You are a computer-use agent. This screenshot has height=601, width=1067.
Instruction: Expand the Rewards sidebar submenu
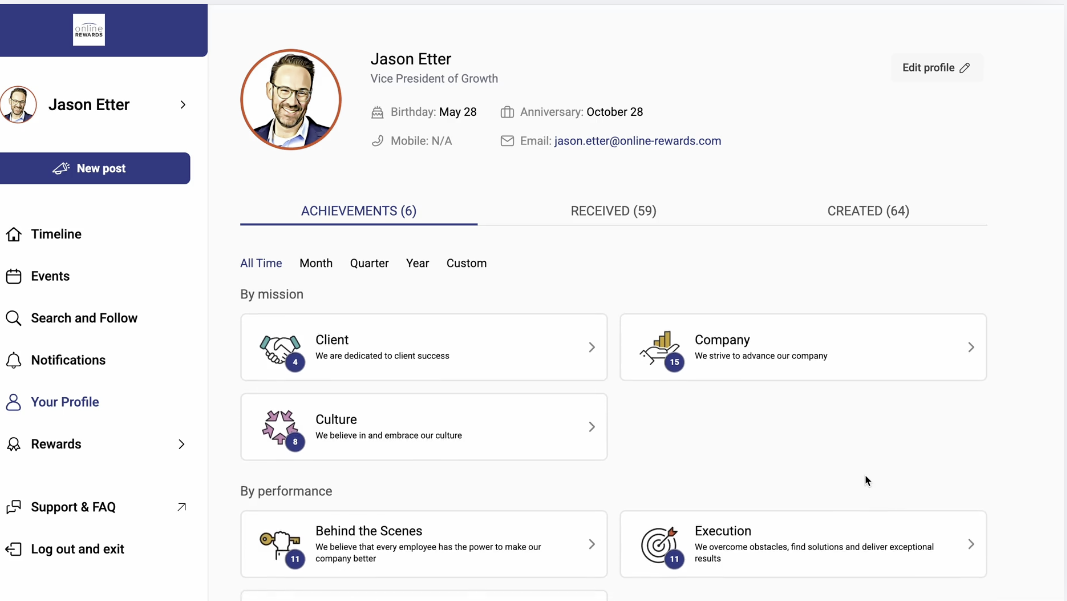181,444
